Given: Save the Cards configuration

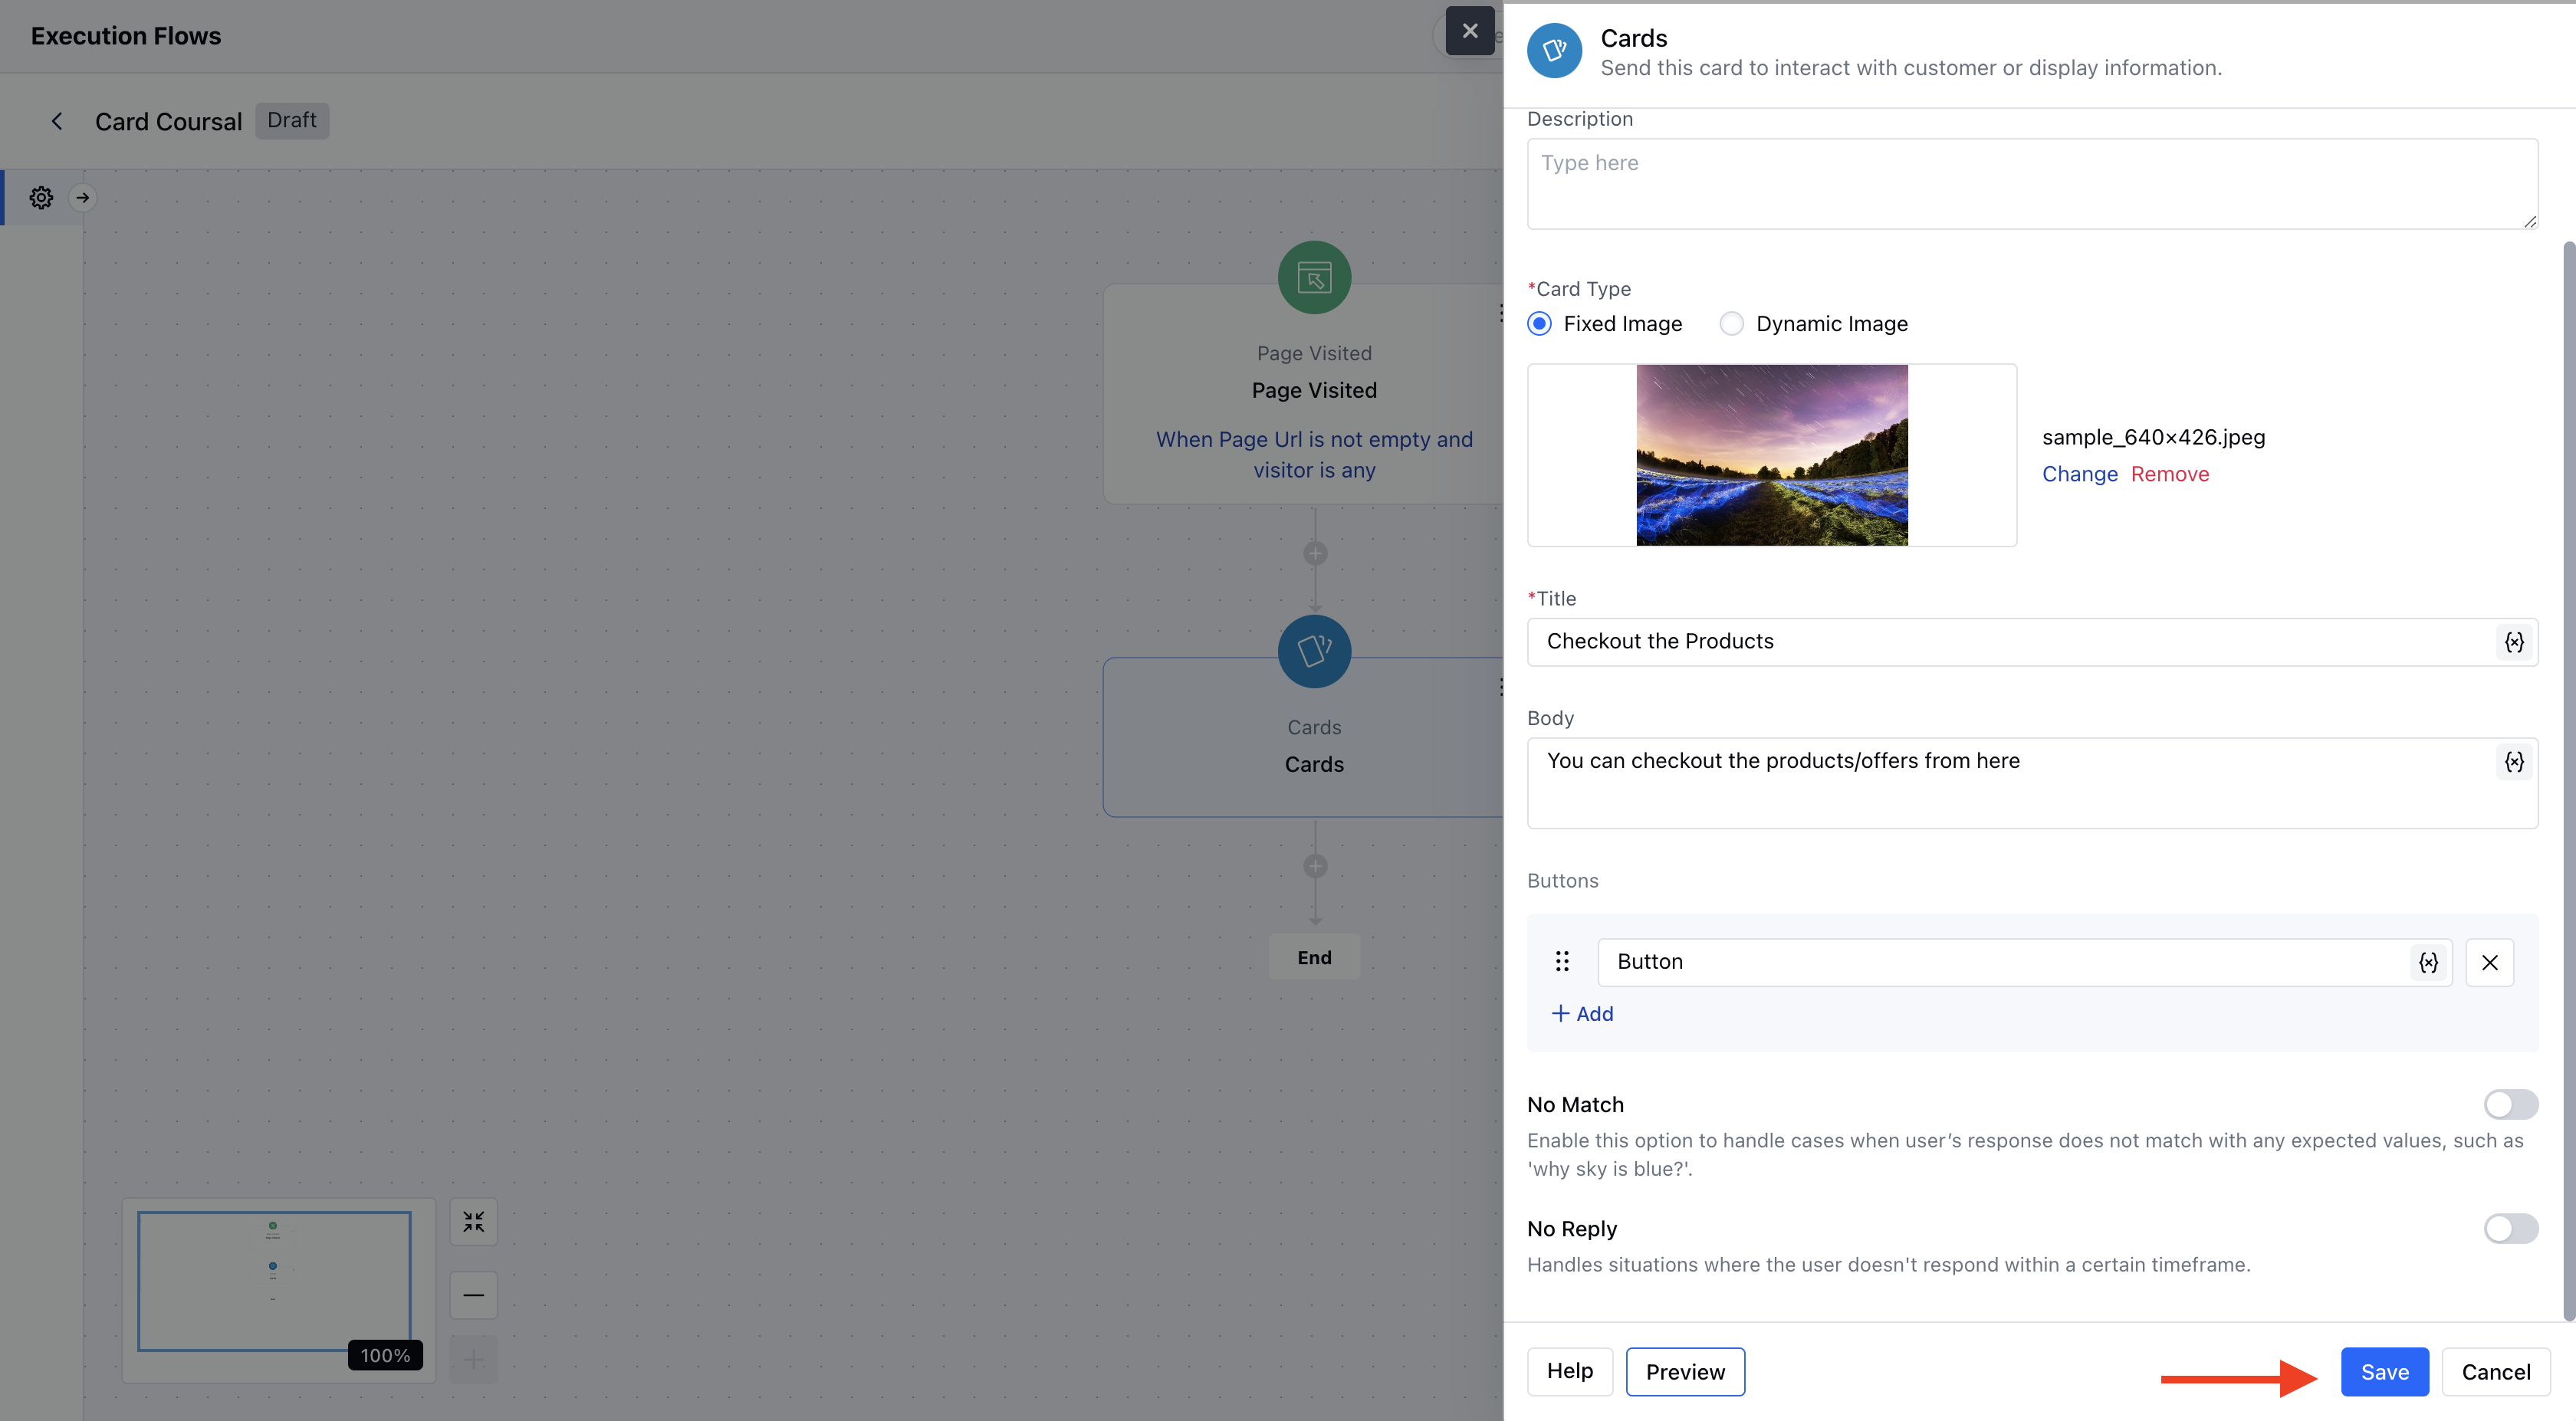Looking at the screenshot, I should click(2384, 1371).
